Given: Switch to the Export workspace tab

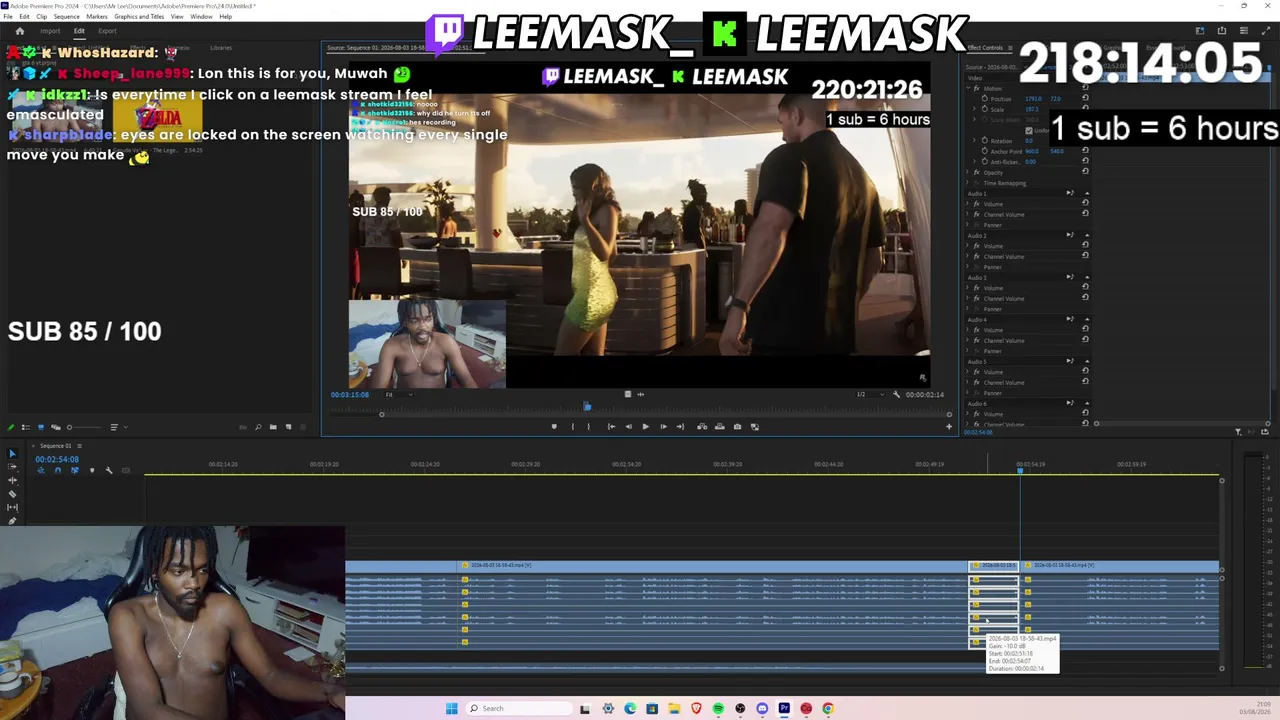Looking at the screenshot, I should click(x=107, y=31).
